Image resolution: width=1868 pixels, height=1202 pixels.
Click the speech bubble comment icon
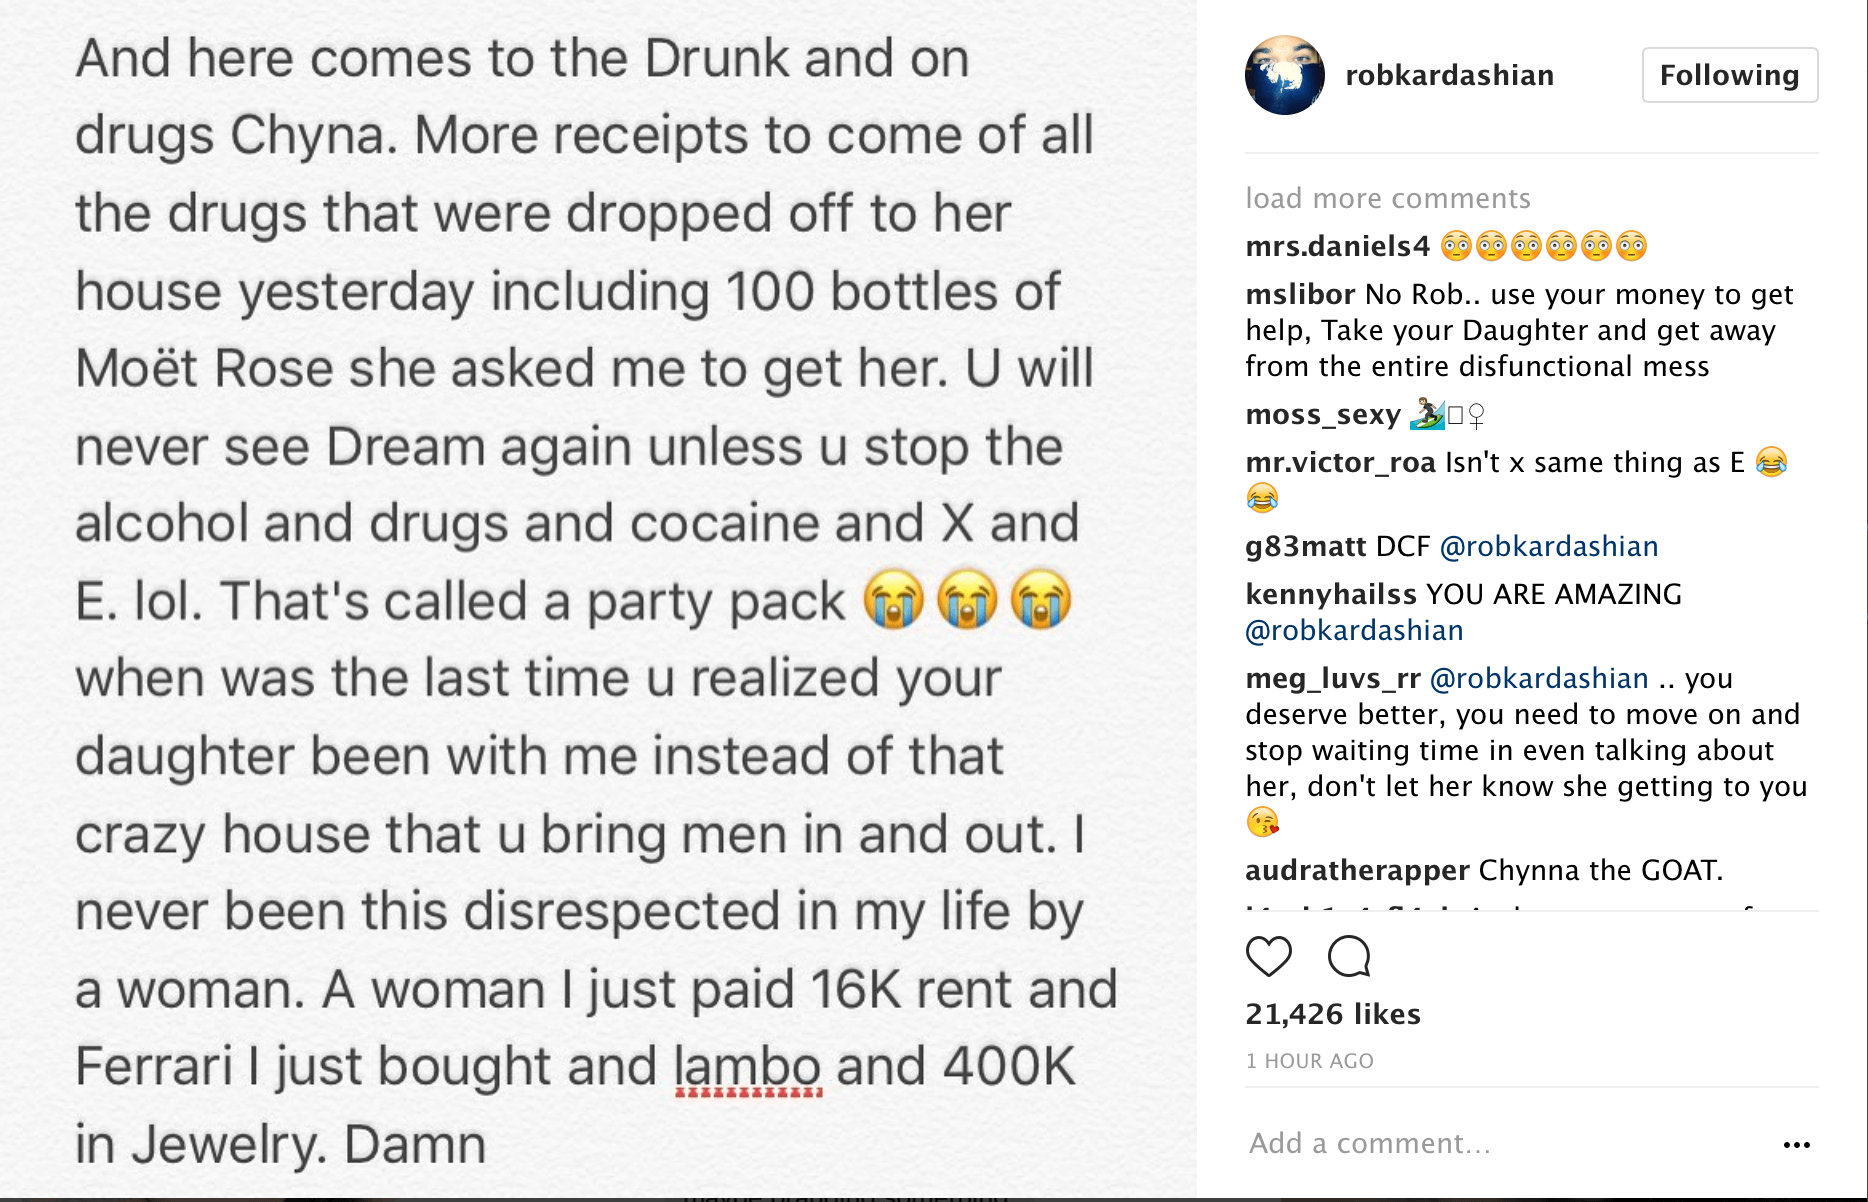(x=1348, y=957)
